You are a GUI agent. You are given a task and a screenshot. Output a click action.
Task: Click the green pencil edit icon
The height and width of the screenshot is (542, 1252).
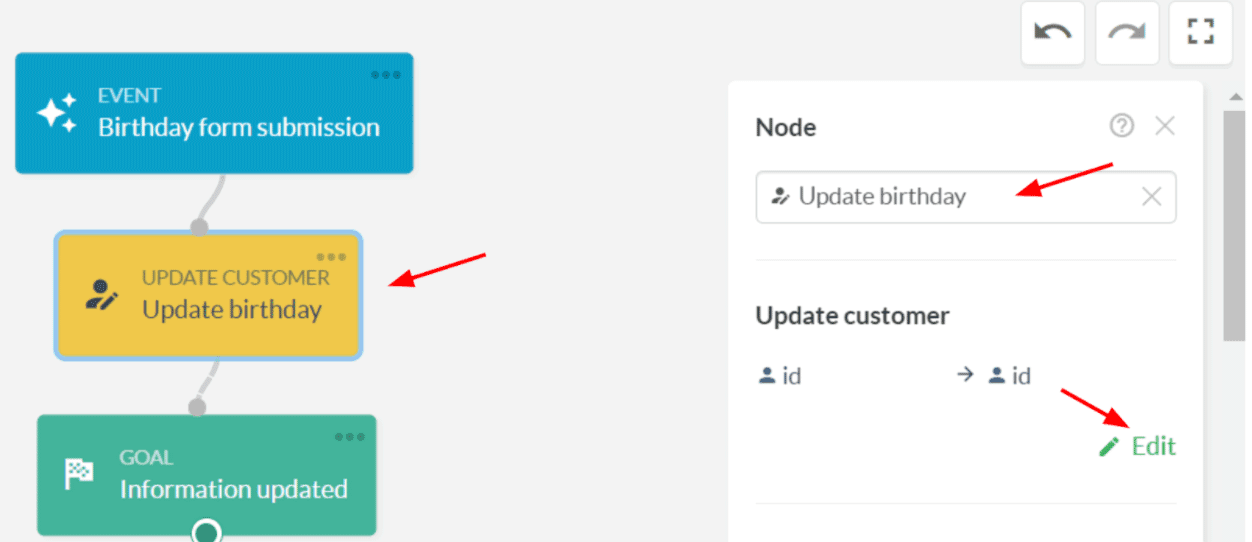(x=1108, y=447)
